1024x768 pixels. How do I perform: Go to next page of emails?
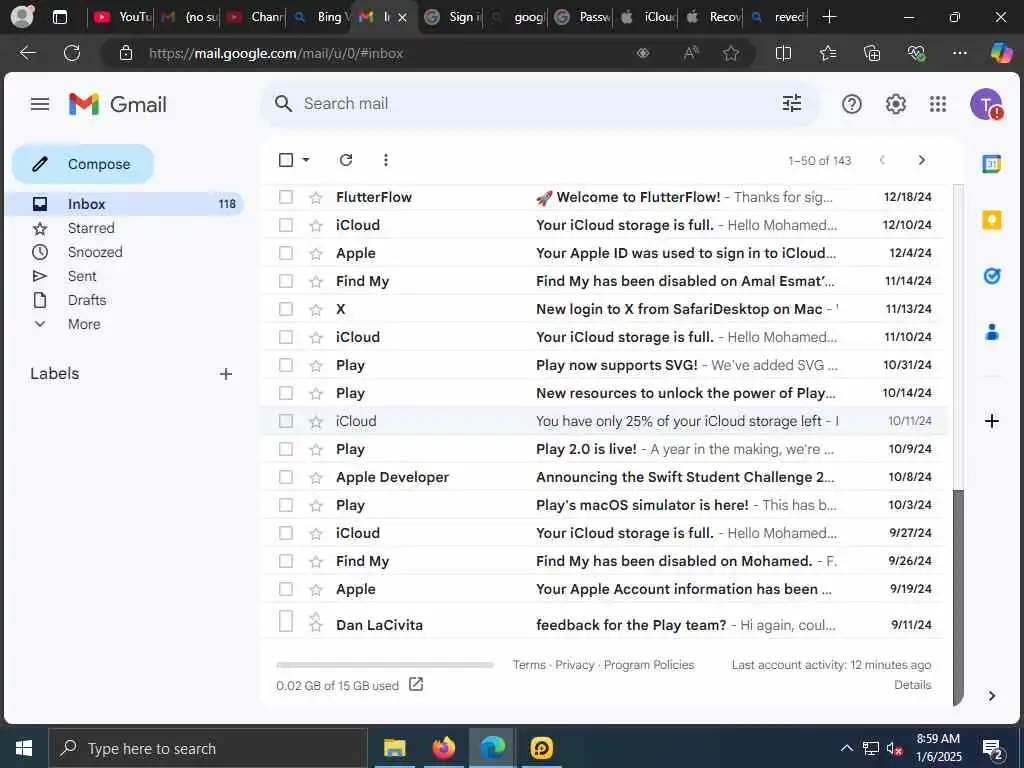[921, 160]
